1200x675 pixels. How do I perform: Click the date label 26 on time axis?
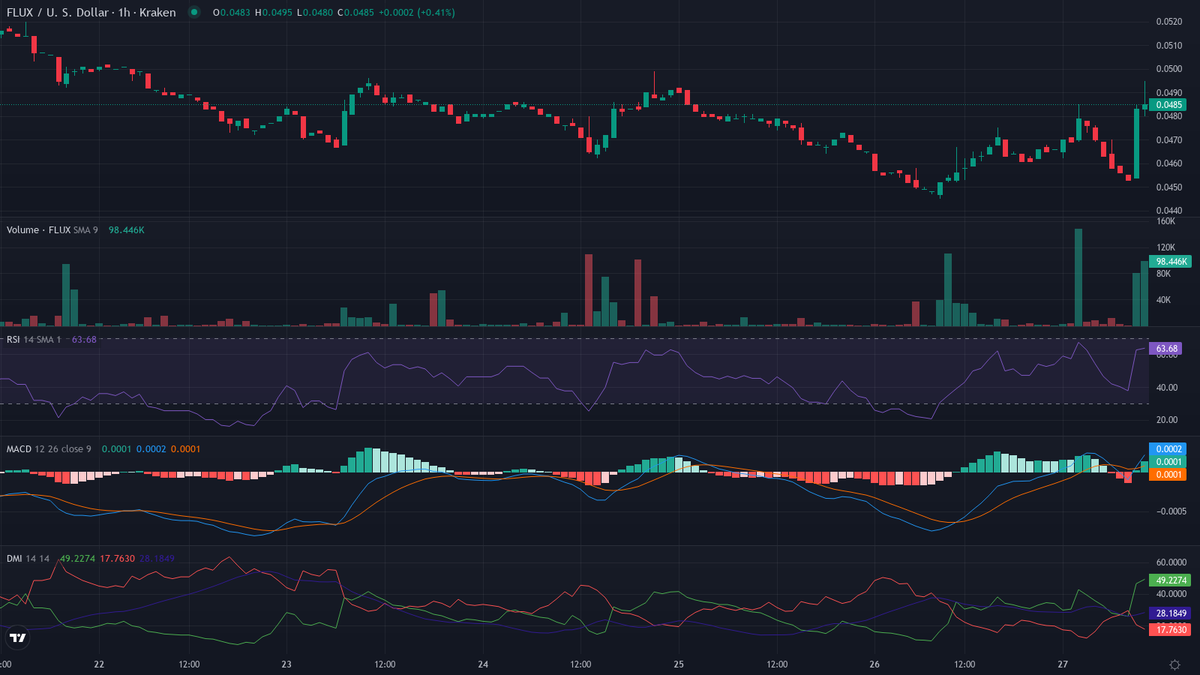pyautogui.click(x=875, y=664)
